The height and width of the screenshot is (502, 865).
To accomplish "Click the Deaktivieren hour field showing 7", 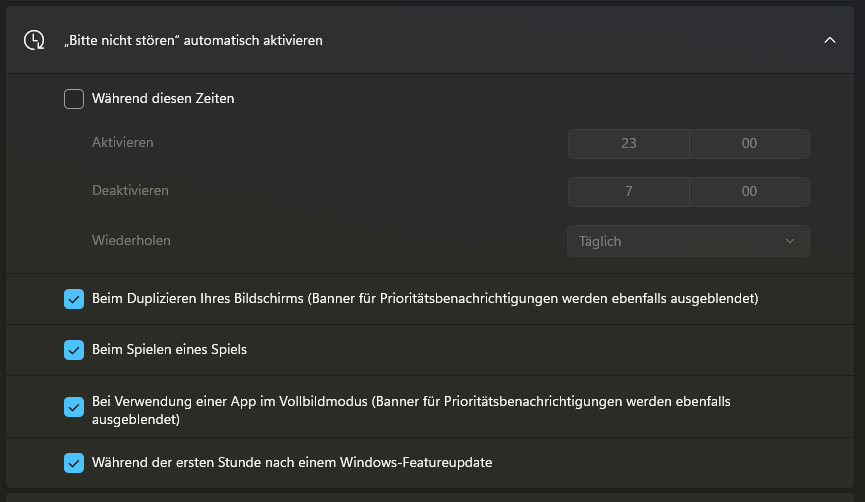I will (628, 191).
